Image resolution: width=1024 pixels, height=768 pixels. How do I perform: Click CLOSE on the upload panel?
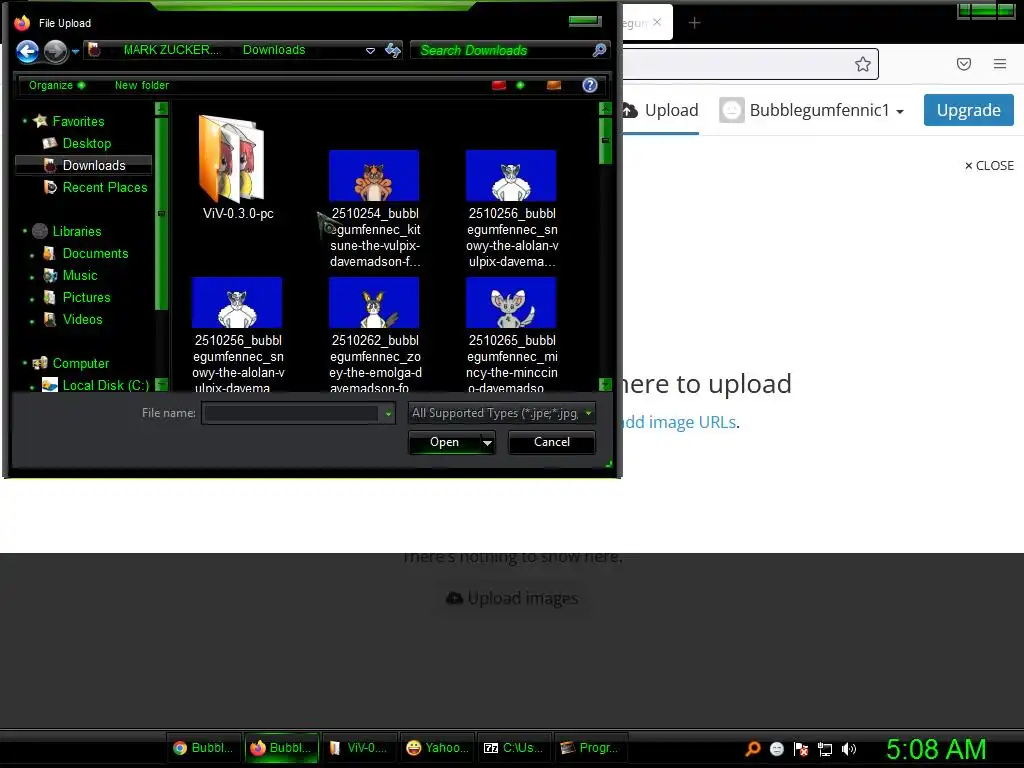pyautogui.click(x=989, y=166)
